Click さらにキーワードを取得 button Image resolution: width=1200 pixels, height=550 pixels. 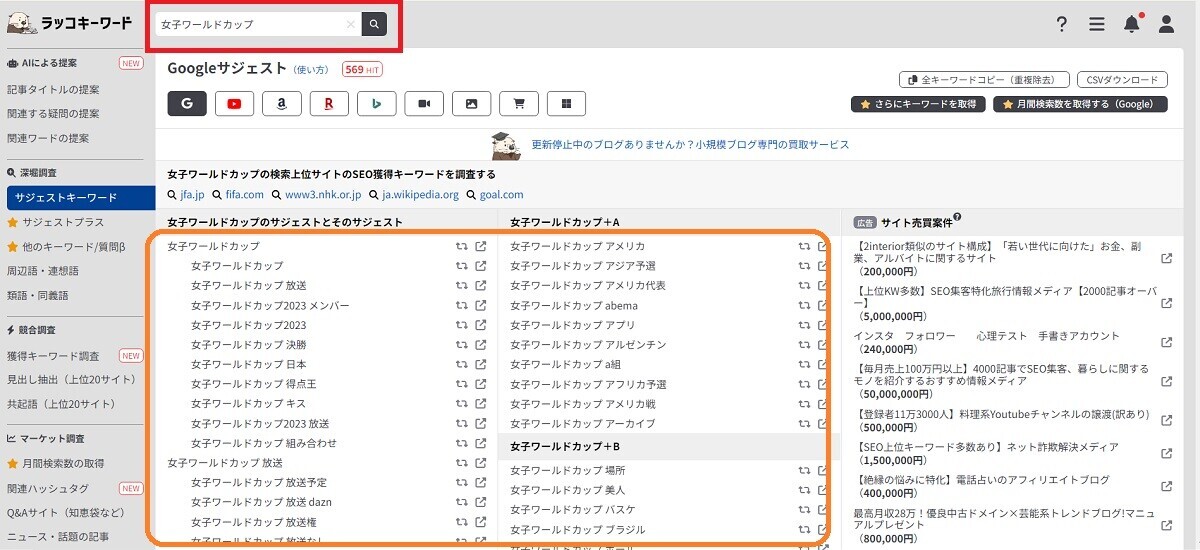point(918,104)
